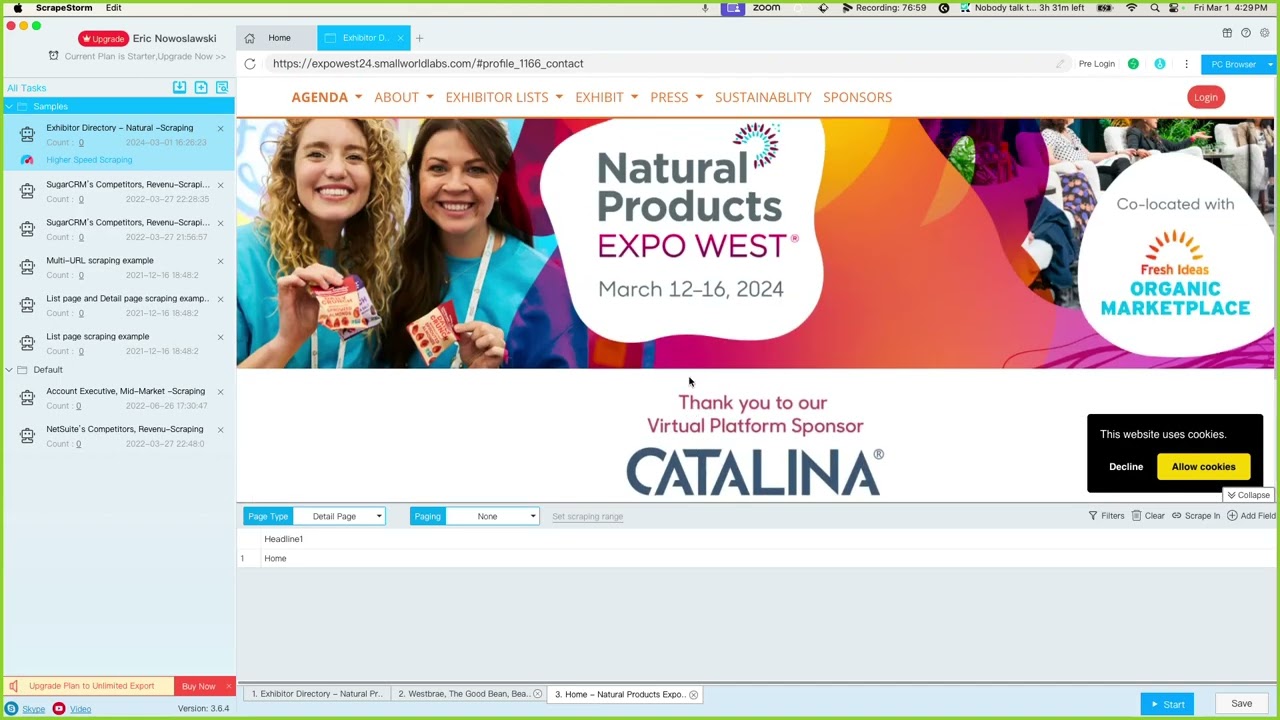
Task: Open the settings gear icon
Action: click(x=1264, y=33)
